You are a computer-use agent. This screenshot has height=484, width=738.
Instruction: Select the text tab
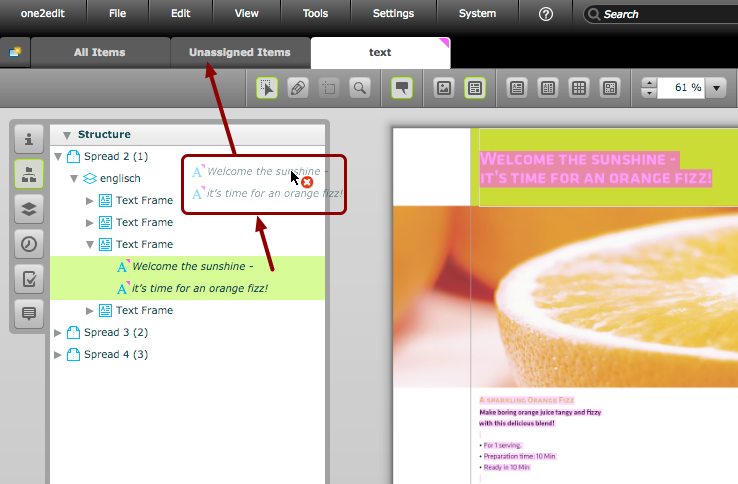[380, 52]
